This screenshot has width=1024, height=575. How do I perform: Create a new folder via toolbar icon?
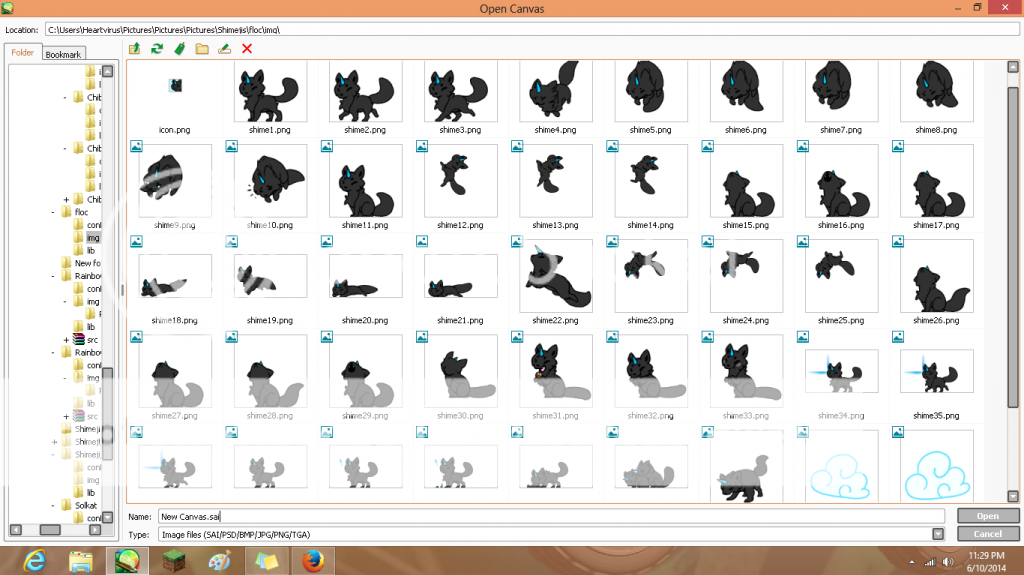pyautogui.click(x=202, y=48)
